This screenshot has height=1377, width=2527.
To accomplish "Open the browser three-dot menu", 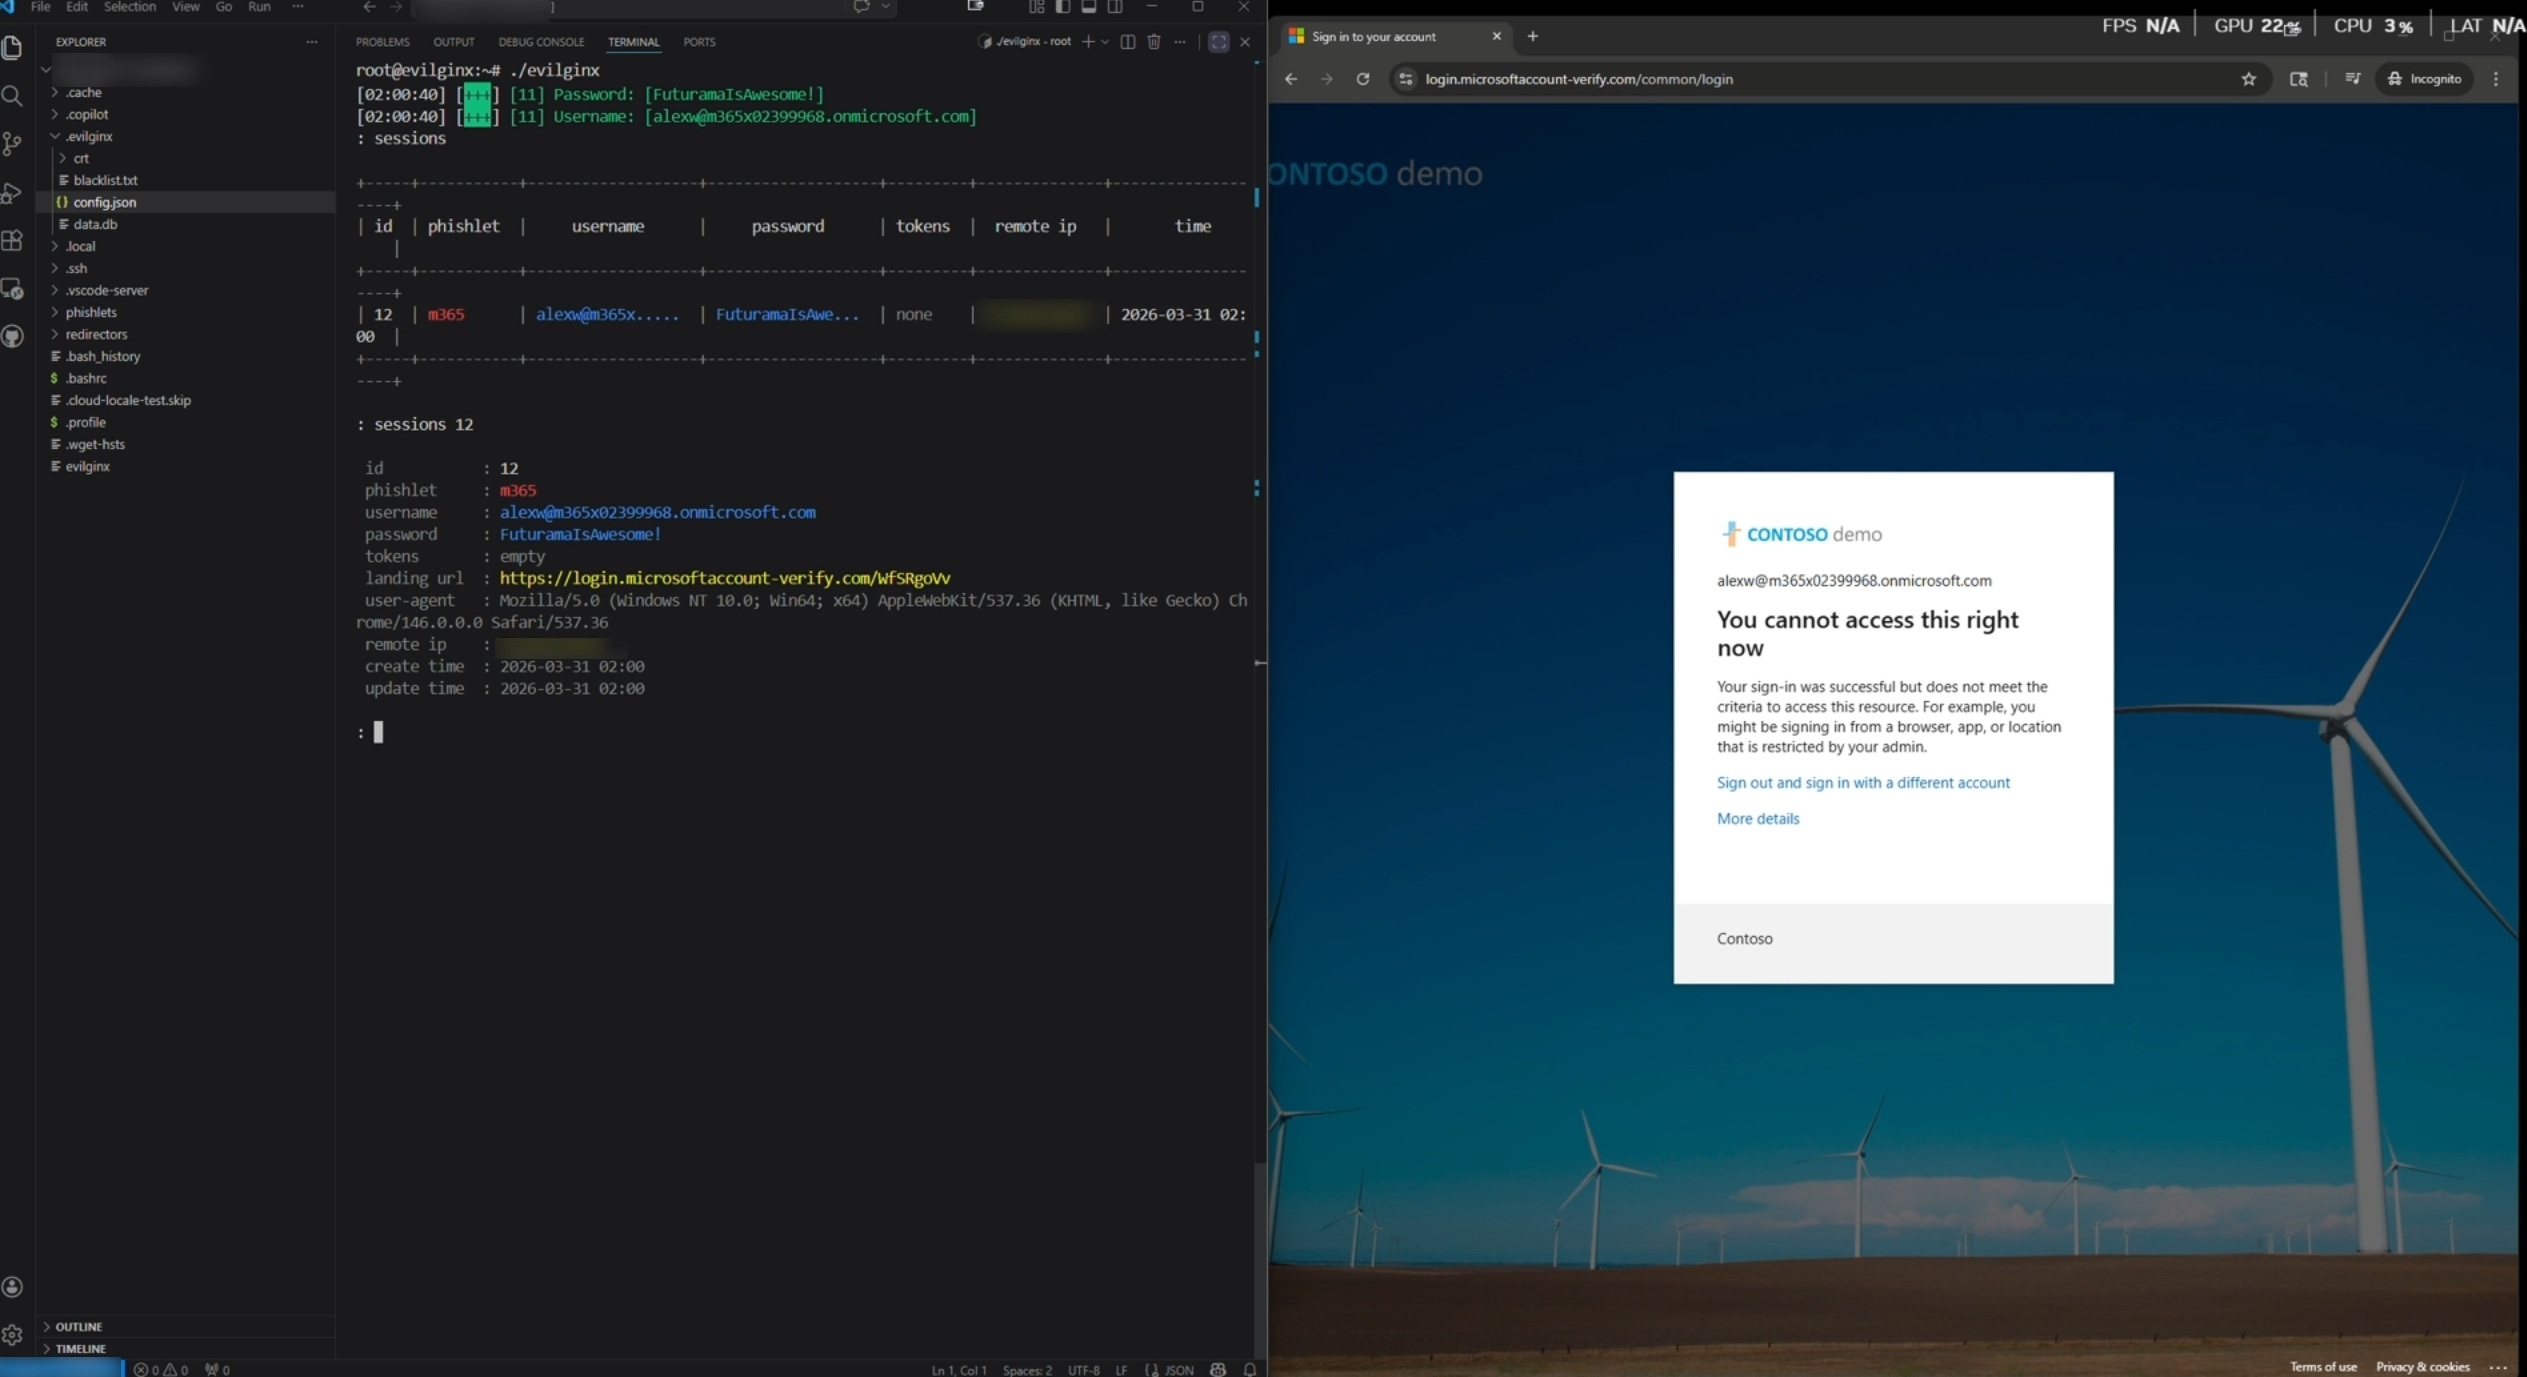I will pos(2496,79).
